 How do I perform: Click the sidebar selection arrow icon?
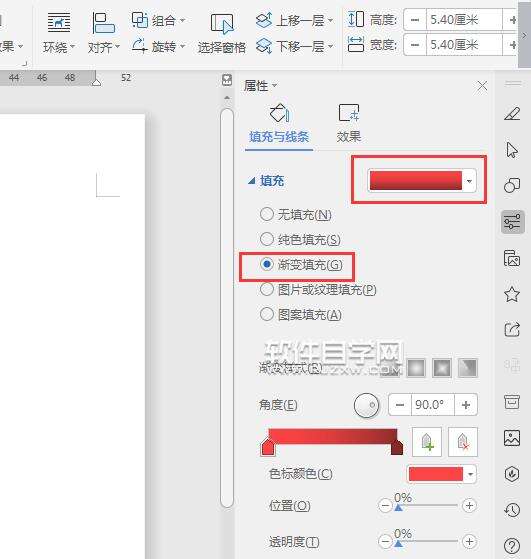[x=512, y=150]
